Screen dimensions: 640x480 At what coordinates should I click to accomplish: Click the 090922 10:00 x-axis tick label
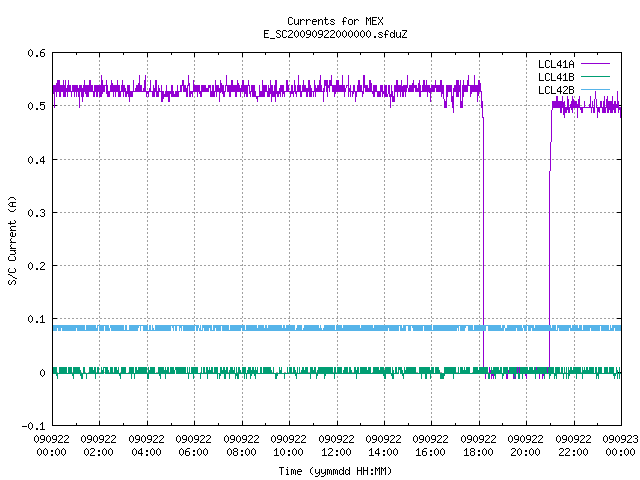coord(288,446)
